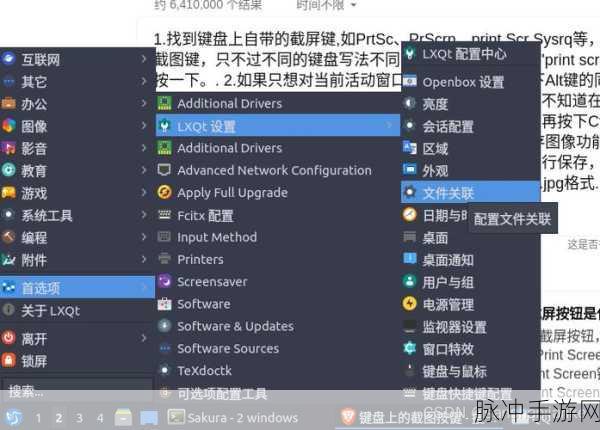Open 窗口特效 (Window Effects)
This screenshot has height=430, width=600.
tap(471, 349)
